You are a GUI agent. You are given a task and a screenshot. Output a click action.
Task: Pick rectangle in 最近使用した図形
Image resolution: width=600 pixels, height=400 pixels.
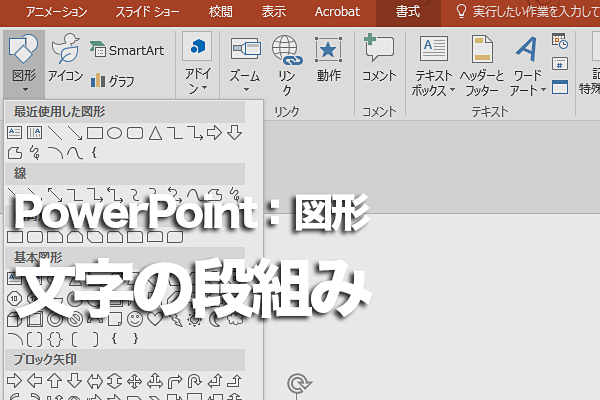[x=95, y=133]
